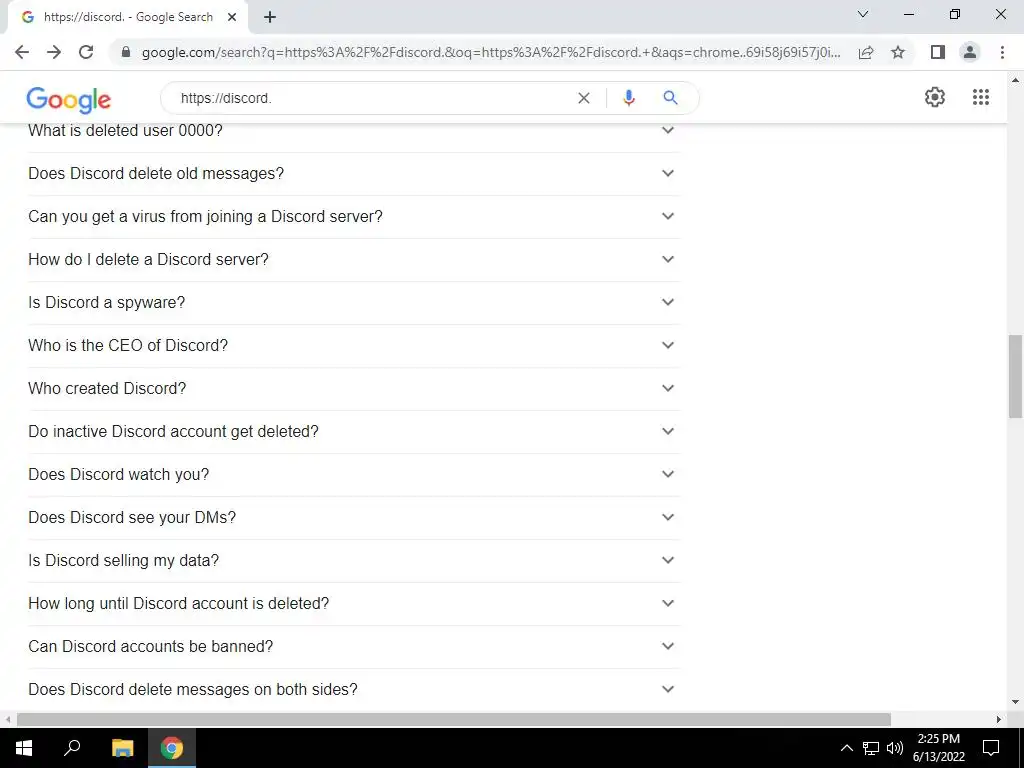Expand "Does Discord see your DMs?"

(x=354, y=518)
